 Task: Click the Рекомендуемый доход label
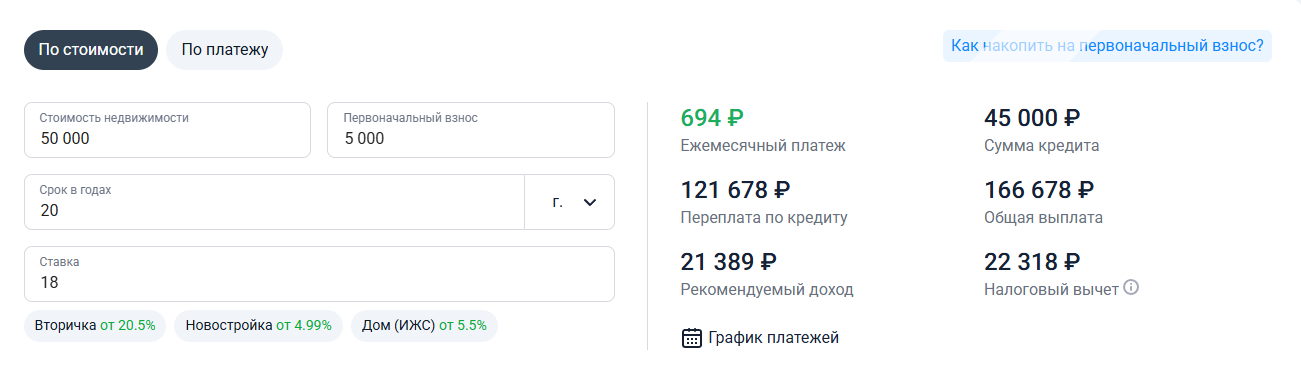[x=767, y=290]
